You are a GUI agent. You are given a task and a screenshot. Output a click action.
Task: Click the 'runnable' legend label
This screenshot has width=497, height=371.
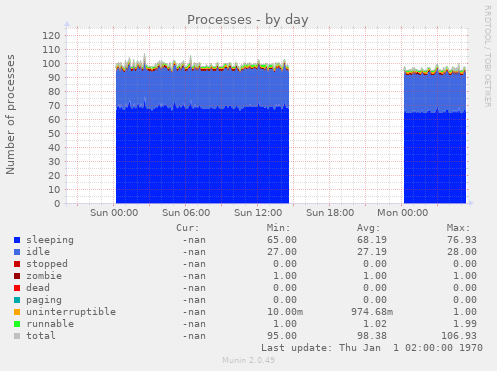[x=50, y=324]
